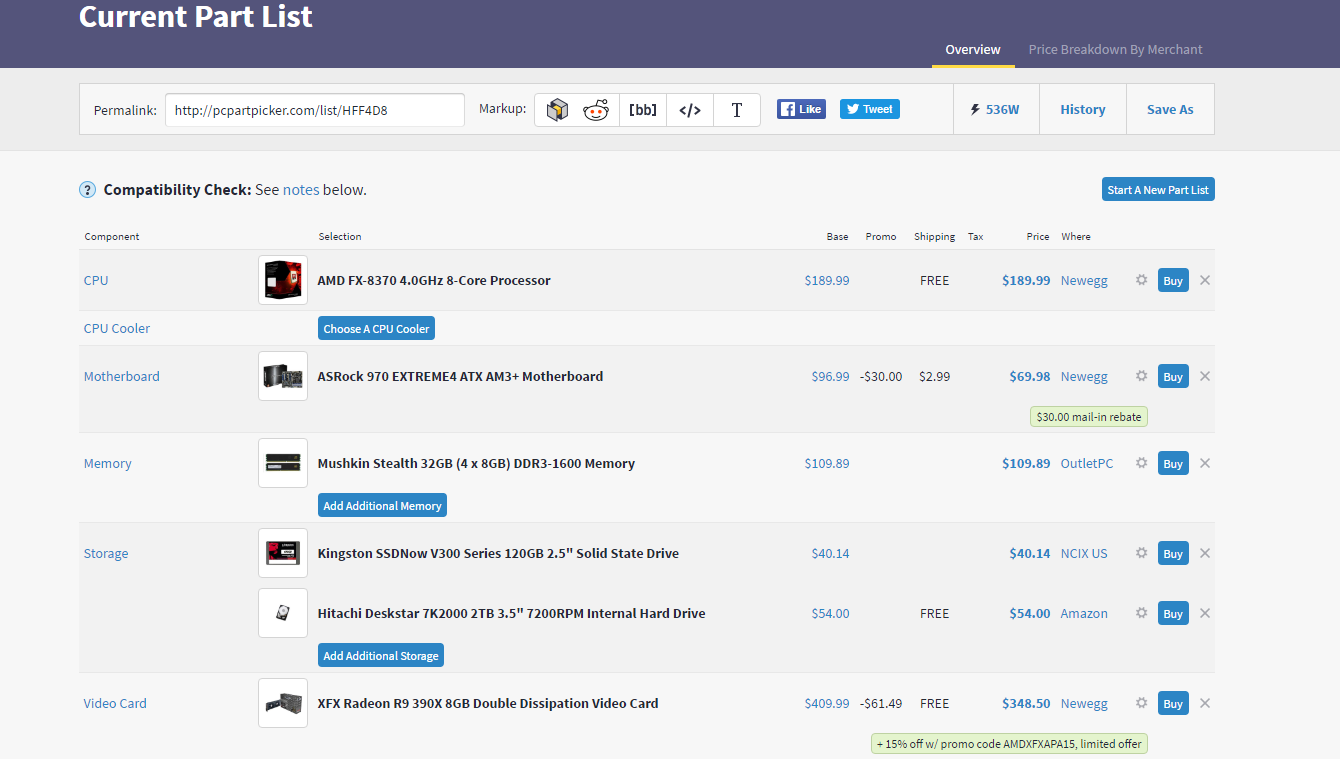Click the PCPartPicker box markup icon

[558, 110]
